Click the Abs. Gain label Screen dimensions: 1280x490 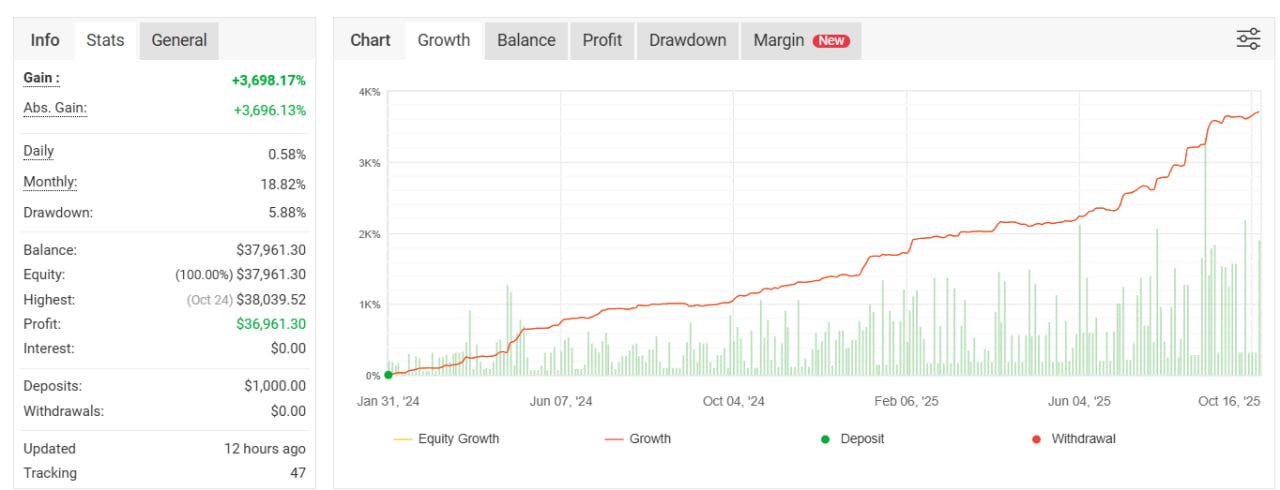click(x=54, y=109)
